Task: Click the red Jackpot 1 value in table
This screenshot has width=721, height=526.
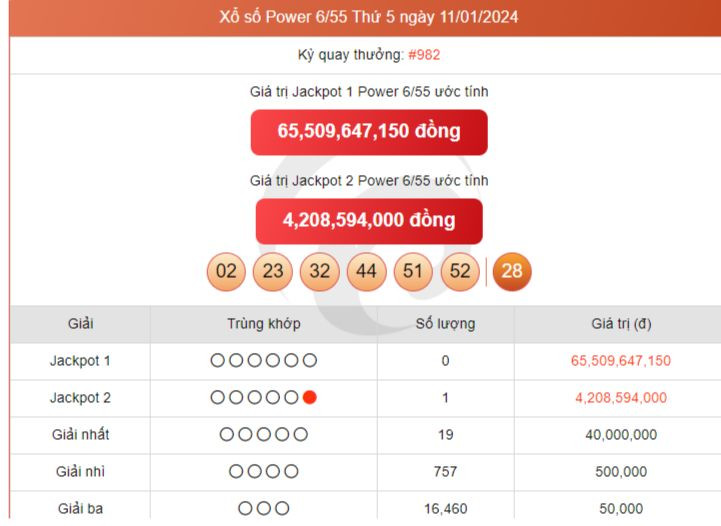Action: [621, 361]
